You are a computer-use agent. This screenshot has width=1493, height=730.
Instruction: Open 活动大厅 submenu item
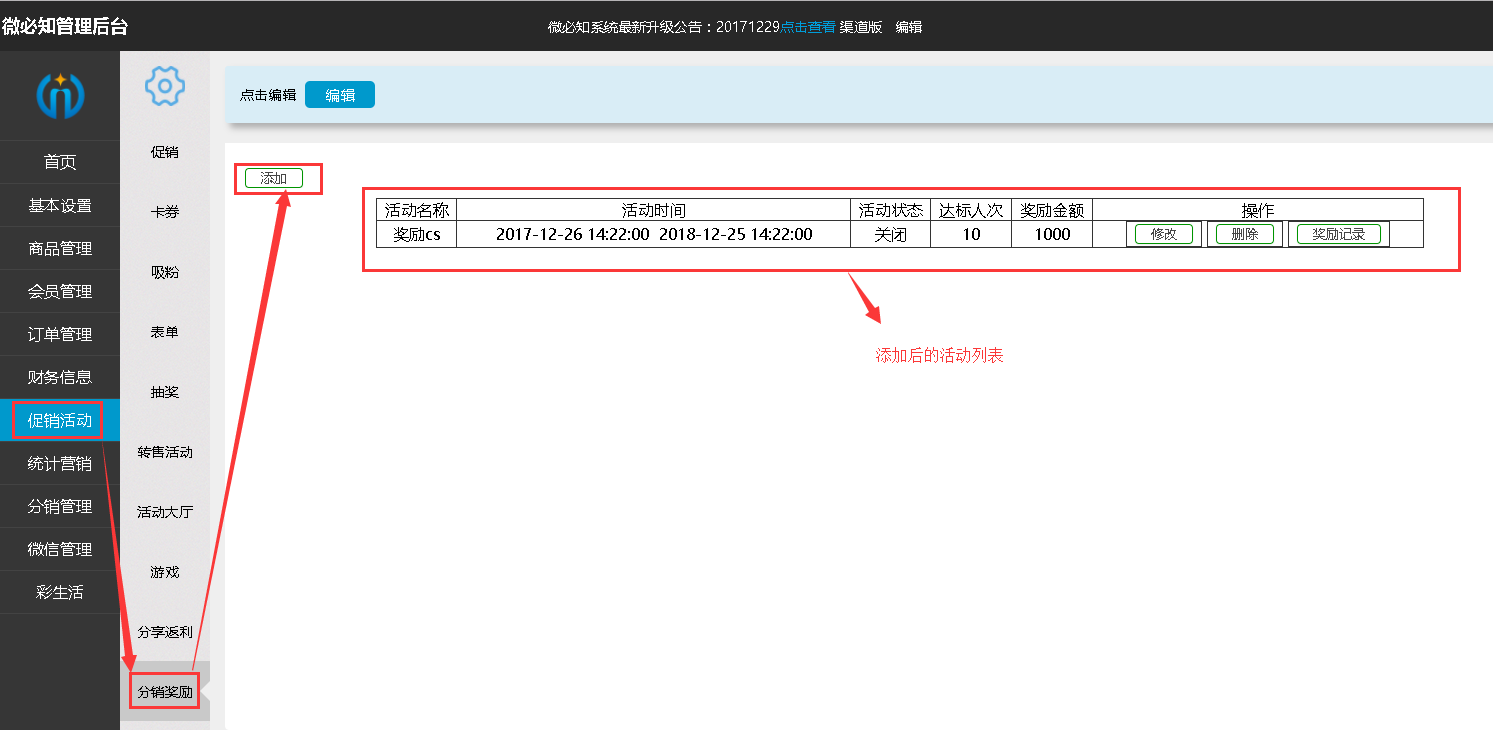click(x=165, y=512)
